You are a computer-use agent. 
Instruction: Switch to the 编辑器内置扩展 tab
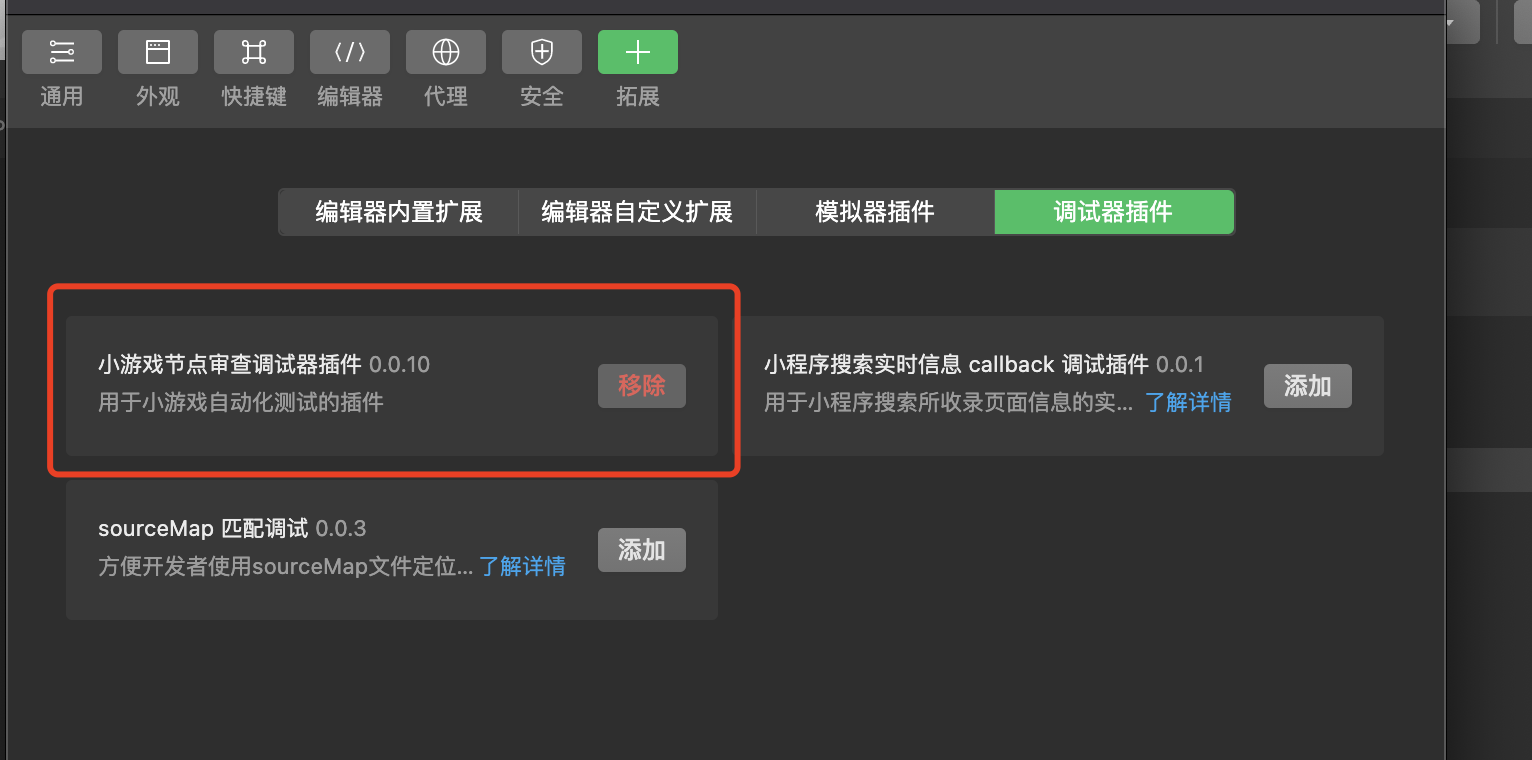click(x=399, y=212)
